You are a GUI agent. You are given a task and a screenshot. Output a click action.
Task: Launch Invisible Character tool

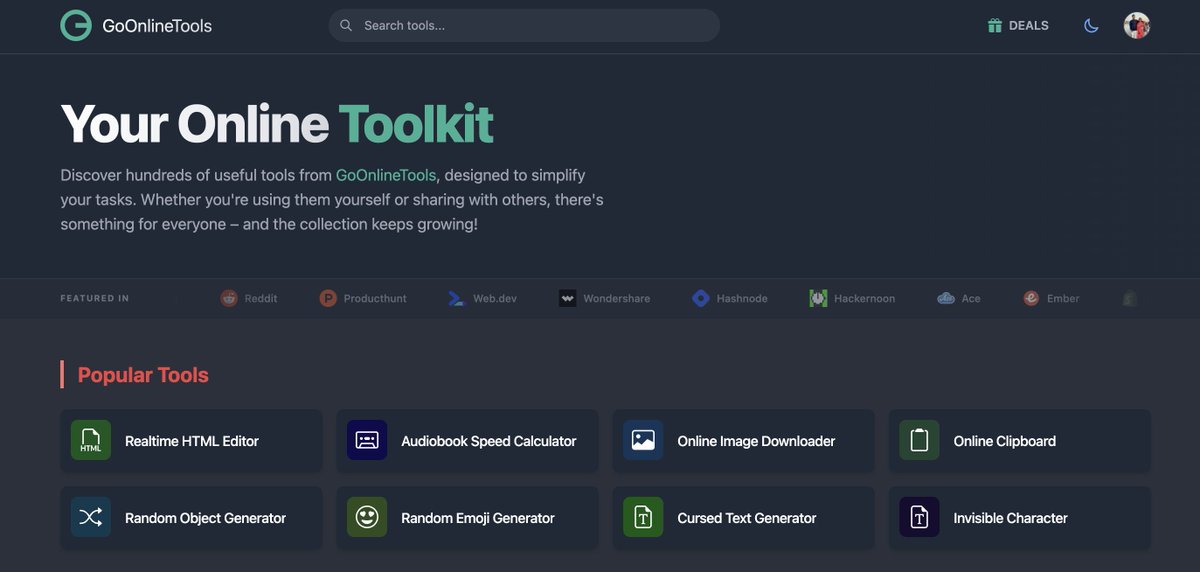click(x=1019, y=518)
